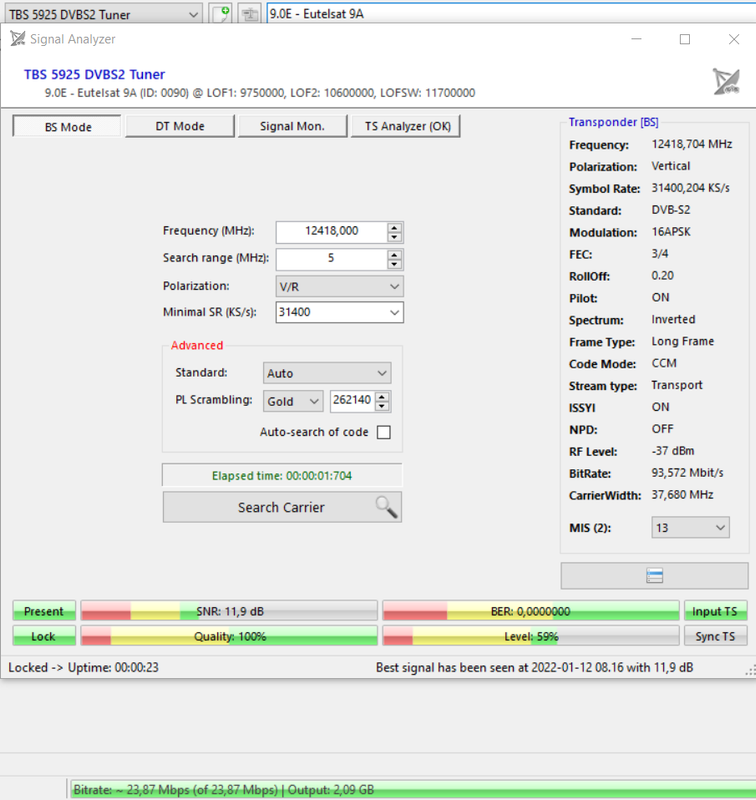This screenshot has width=756, height=800.
Task: Click the Standard value DVB-S2
Action: 671,210
